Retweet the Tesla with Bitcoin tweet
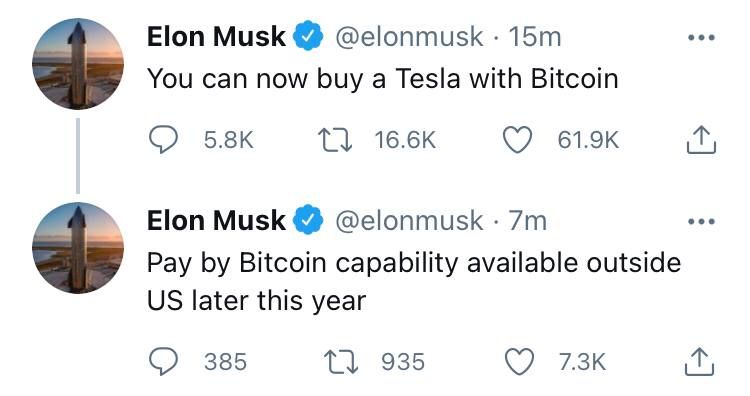 tap(335, 140)
